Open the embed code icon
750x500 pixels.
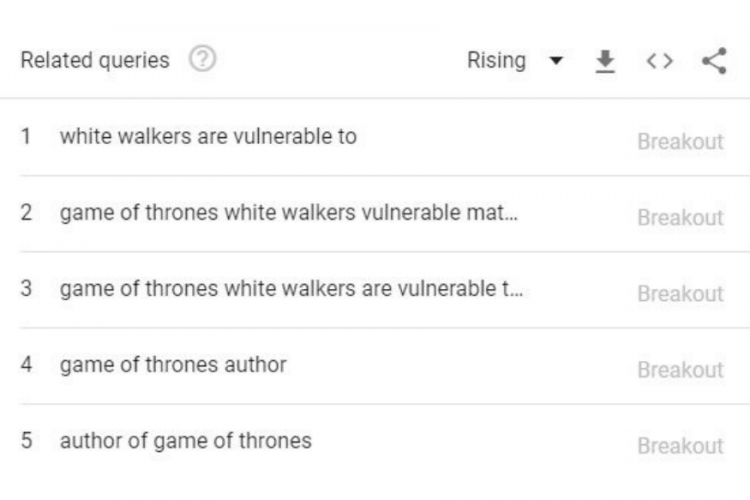click(660, 61)
